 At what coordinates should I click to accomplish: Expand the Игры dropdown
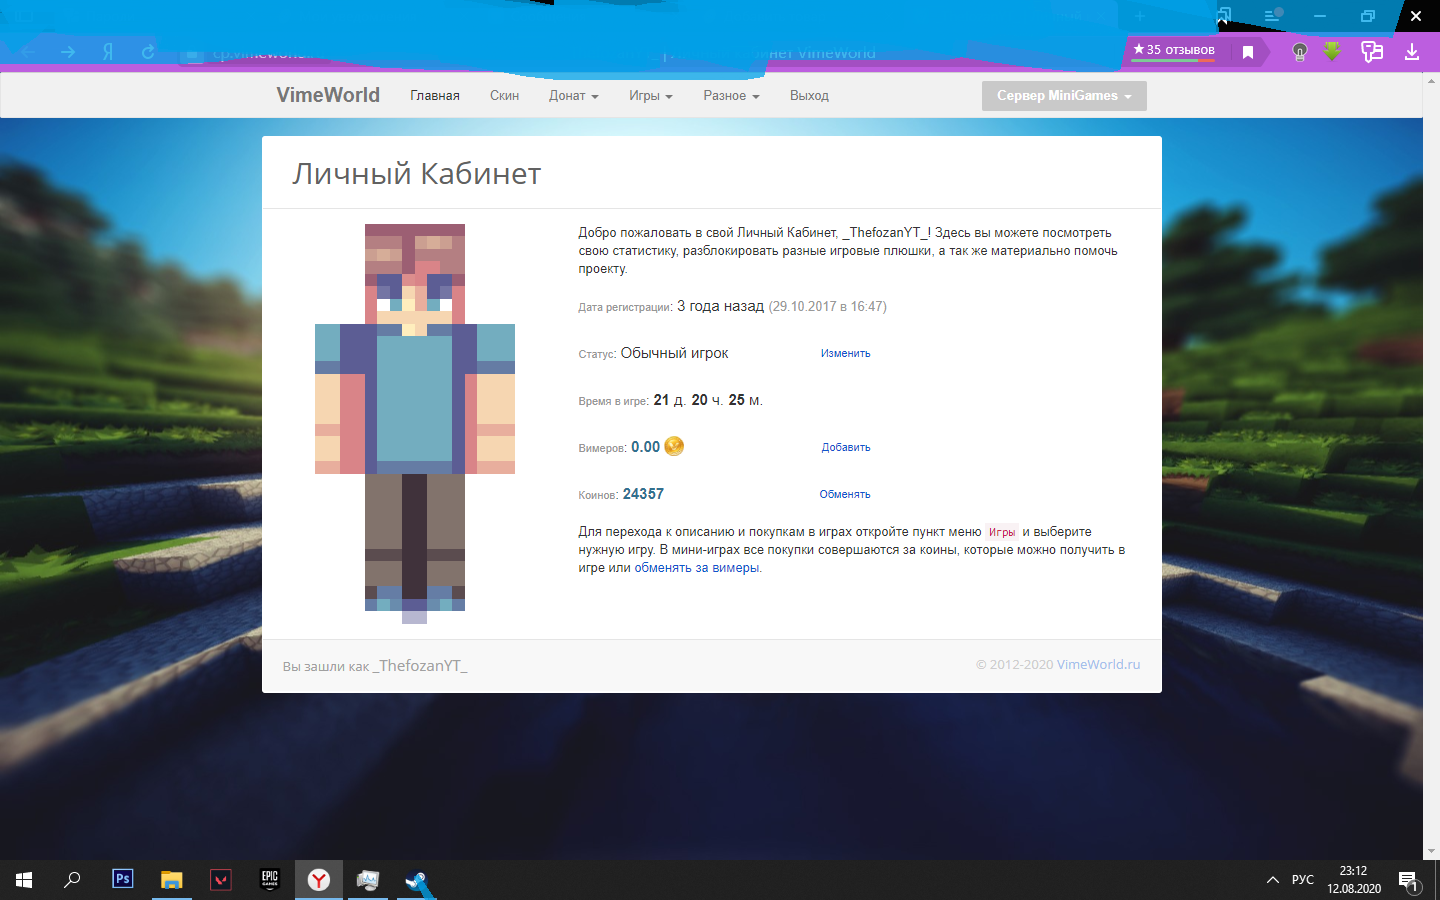[650, 96]
